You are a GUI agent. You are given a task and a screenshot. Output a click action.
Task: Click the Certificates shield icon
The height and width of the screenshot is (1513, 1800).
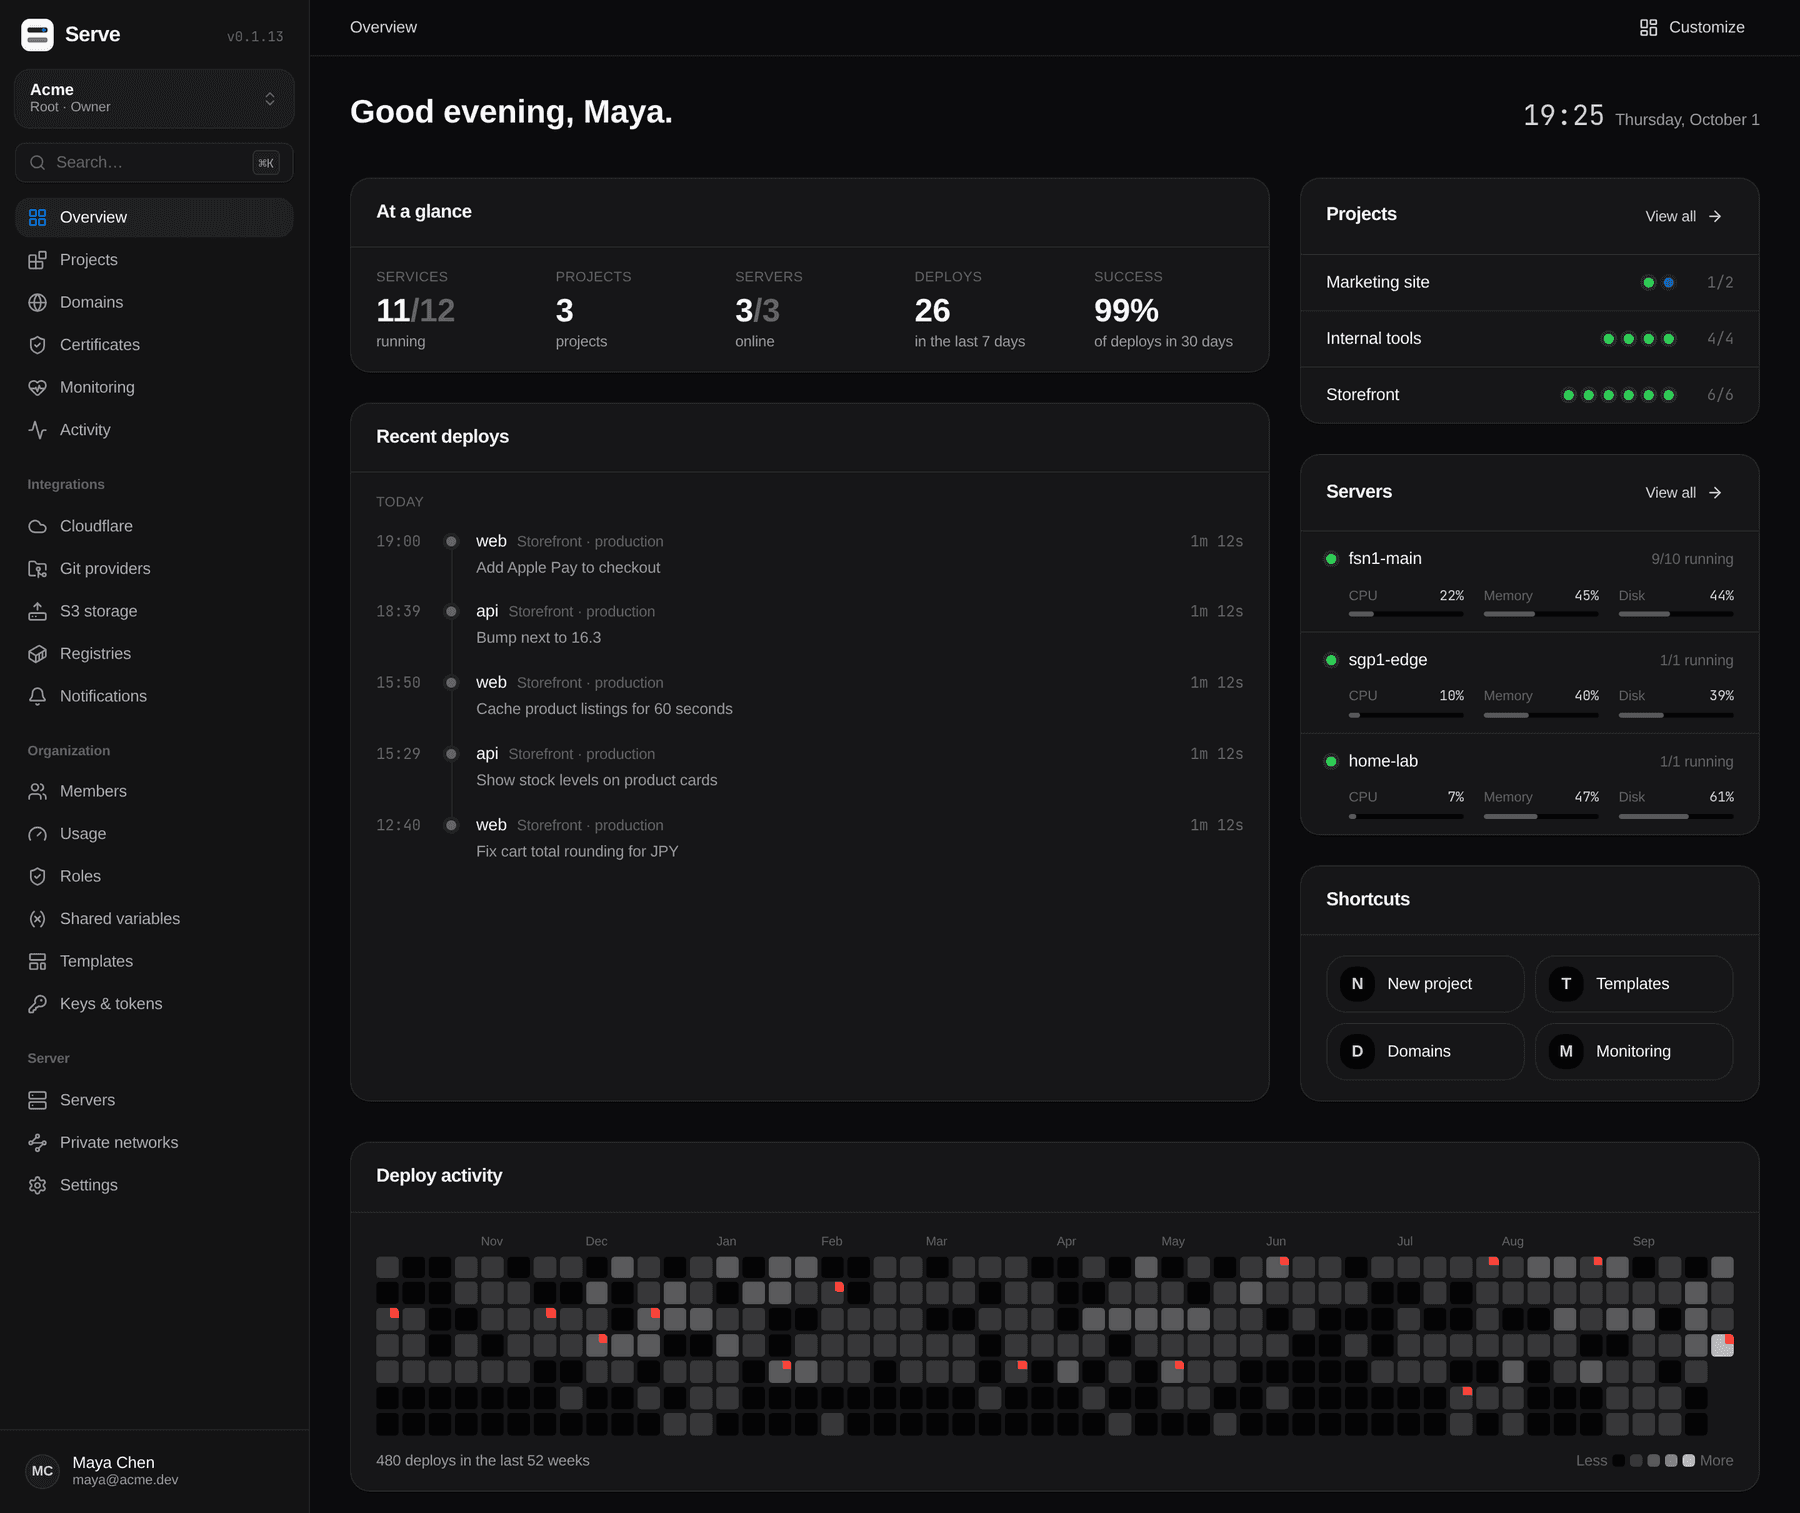37,345
